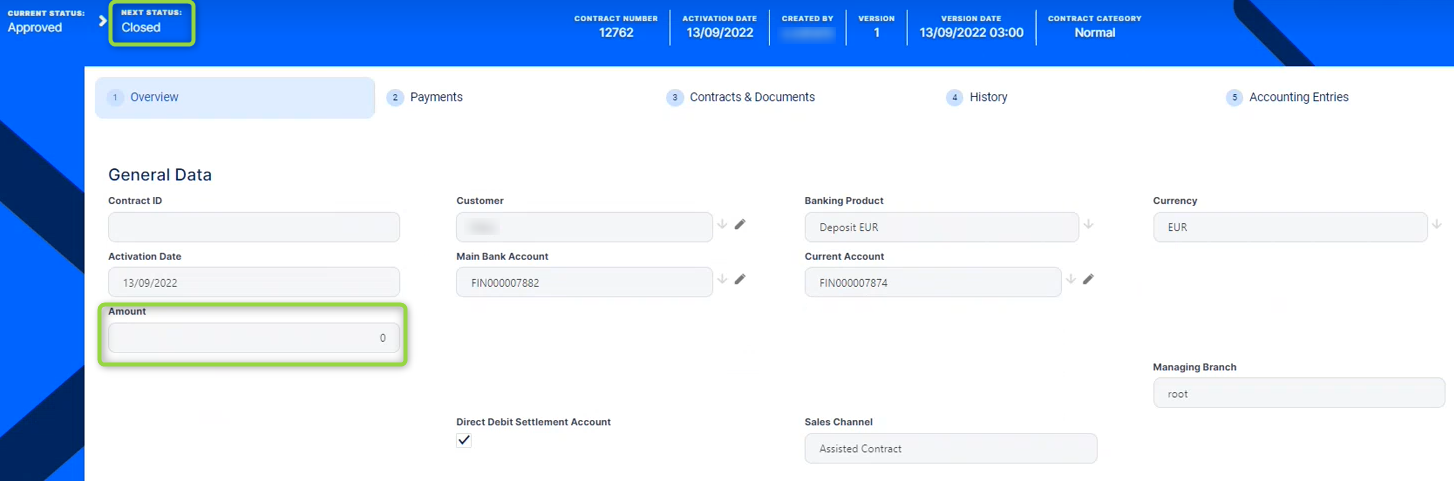Click the pencil icon next to Current Account
This screenshot has width=1454, height=481.
coord(1088,280)
